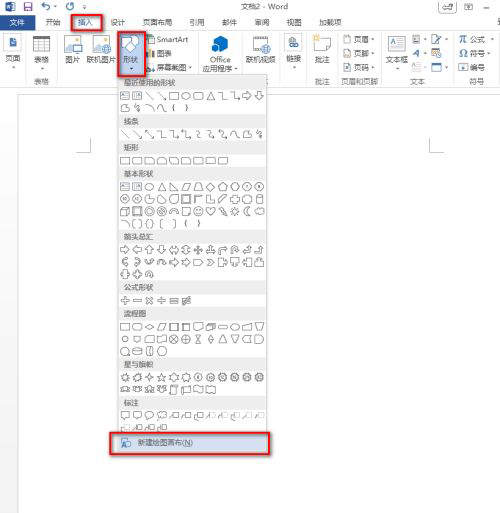Insert an online video (联机视频)
Screen dimensions: 500x513
click(x=260, y=49)
